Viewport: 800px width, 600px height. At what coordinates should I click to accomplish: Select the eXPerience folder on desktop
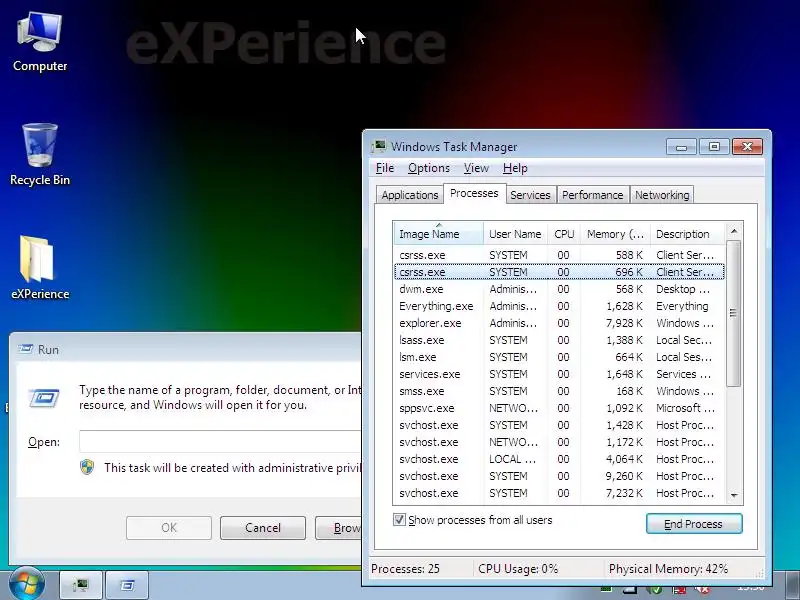(40, 267)
